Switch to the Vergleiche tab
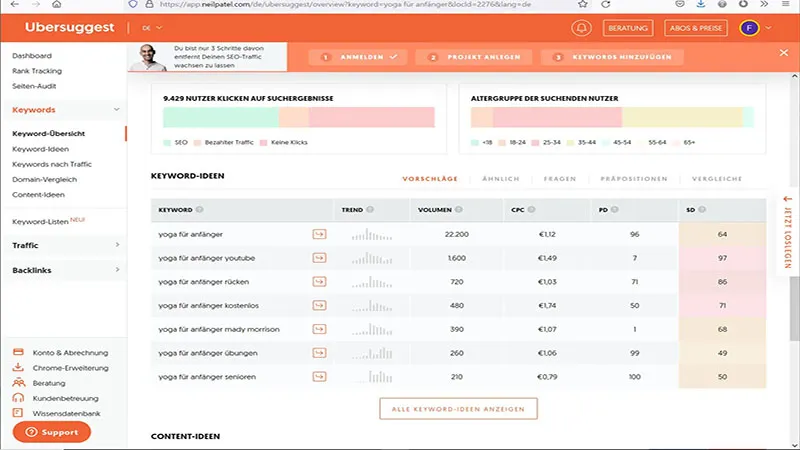800x450 pixels. pyautogui.click(x=717, y=179)
